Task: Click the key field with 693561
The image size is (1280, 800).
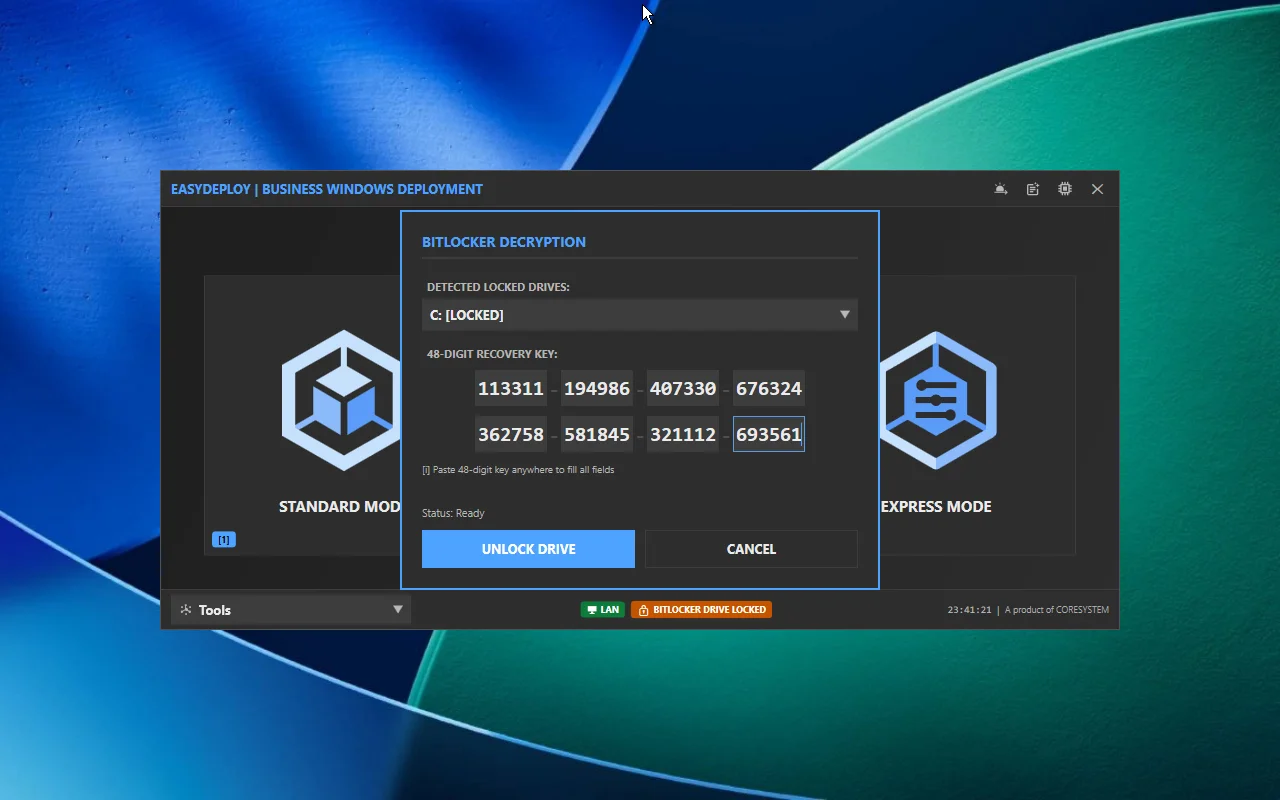Action: pyautogui.click(x=769, y=435)
